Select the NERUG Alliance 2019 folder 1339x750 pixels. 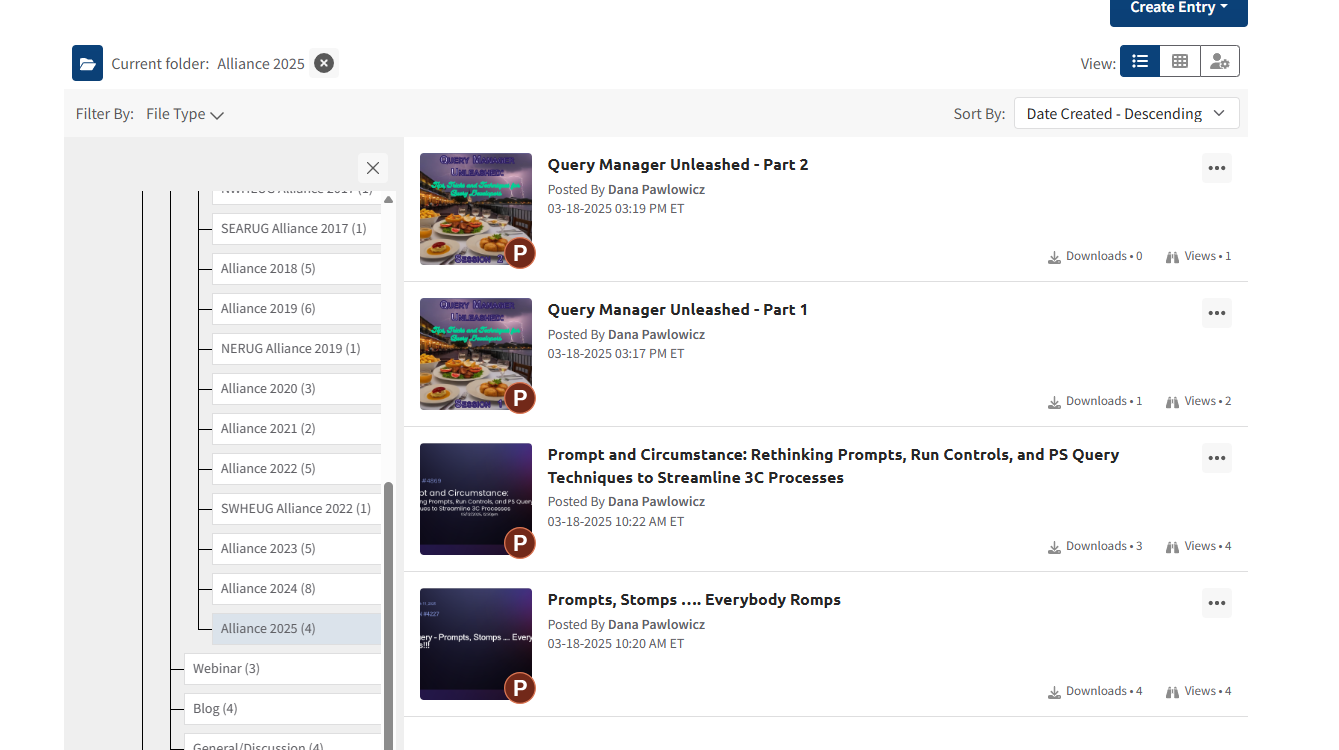point(296,348)
